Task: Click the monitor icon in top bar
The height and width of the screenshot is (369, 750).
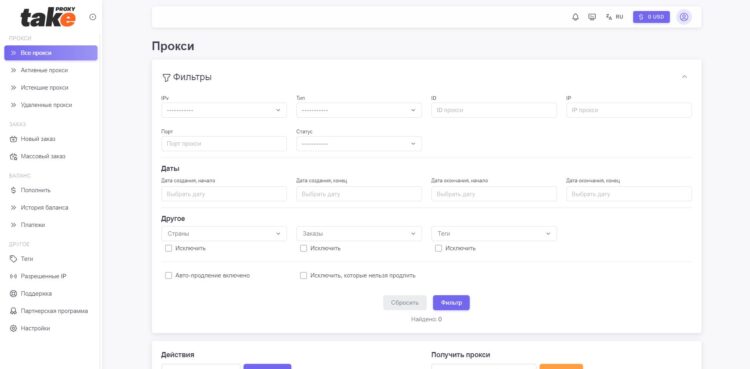Action: click(592, 17)
